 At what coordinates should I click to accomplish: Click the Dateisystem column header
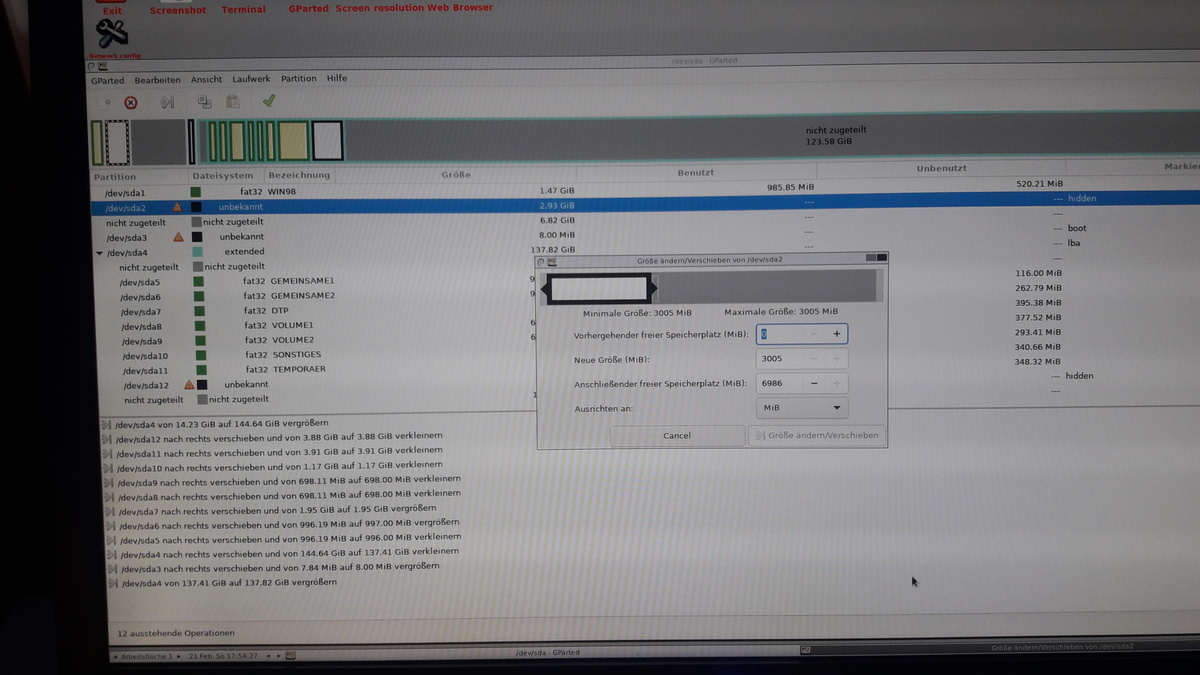[x=225, y=175]
